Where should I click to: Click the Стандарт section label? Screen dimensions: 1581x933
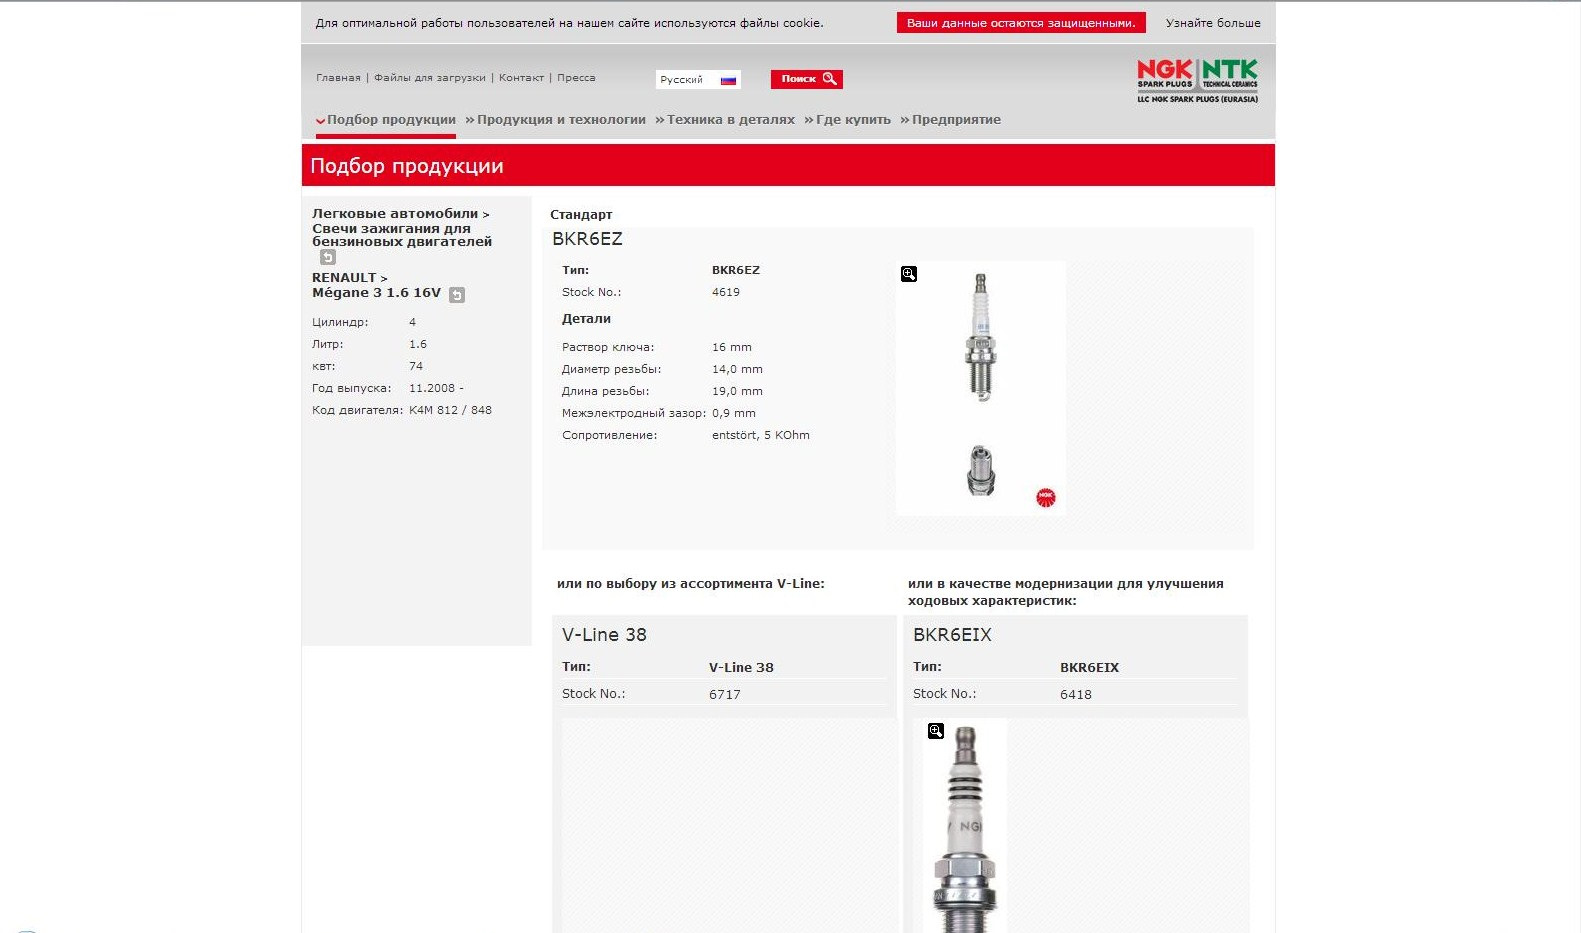click(x=581, y=215)
